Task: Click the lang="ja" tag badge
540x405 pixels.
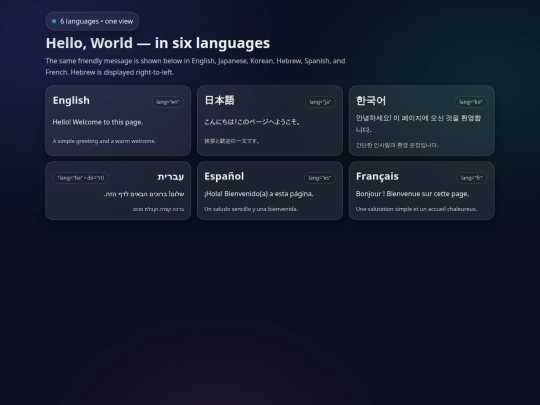Action: tap(320, 102)
